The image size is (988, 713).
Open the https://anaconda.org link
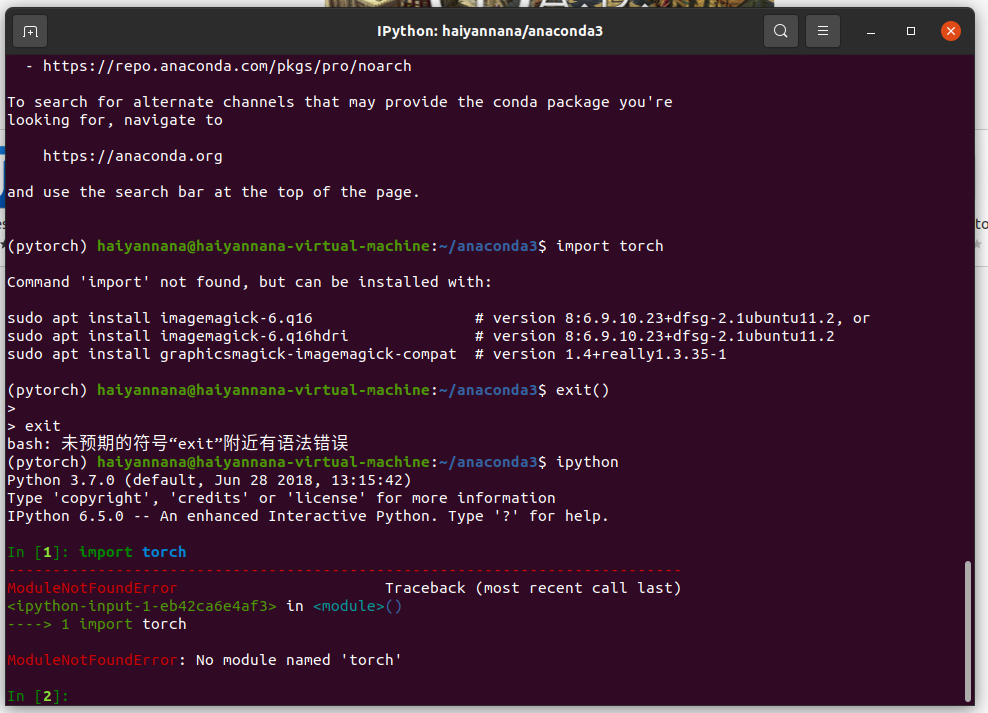pos(133,155)
